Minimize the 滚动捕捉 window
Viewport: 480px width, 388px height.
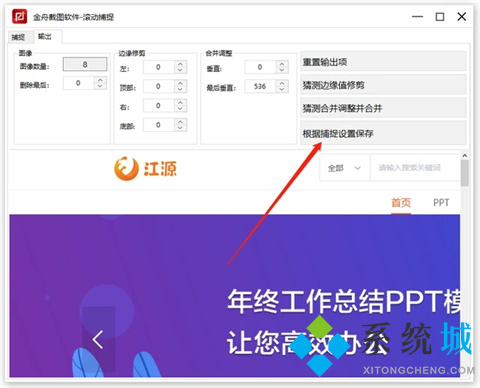[x=417, y=16]
